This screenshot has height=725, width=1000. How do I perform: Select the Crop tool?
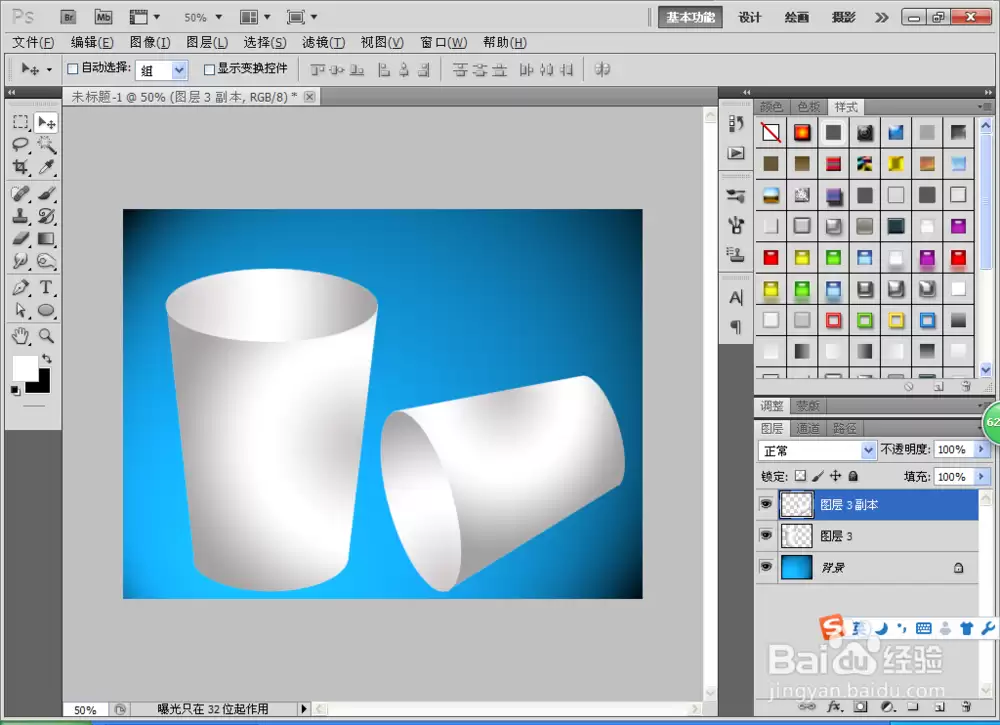20,167
